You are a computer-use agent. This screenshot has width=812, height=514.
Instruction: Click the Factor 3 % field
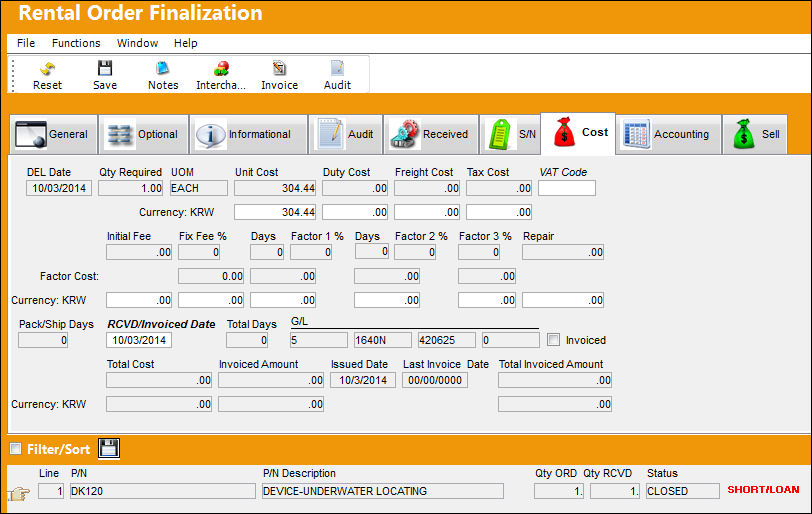pyautogui.click(x=479, y=252)
